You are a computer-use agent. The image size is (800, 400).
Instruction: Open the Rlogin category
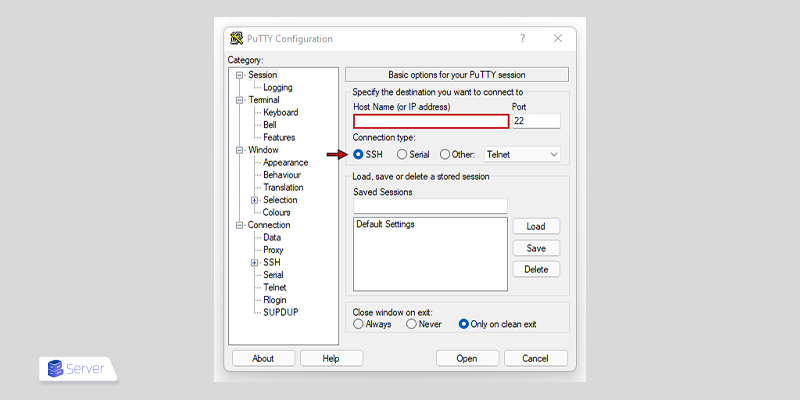[x=274, y=300]
